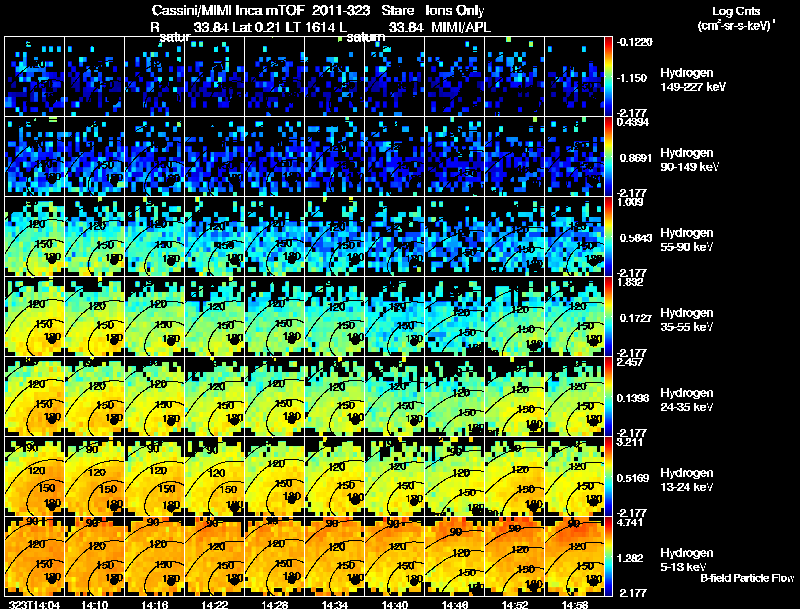Click the 'Lat 0.21' header value
The width and height of the screenshot is (800, 609).
click(x=257, y=27)
